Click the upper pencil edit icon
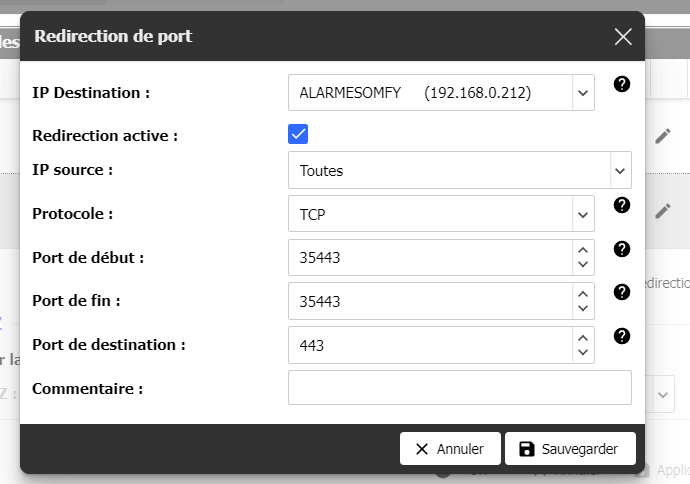This screenshot has width=690, height=484. point(662,136)
